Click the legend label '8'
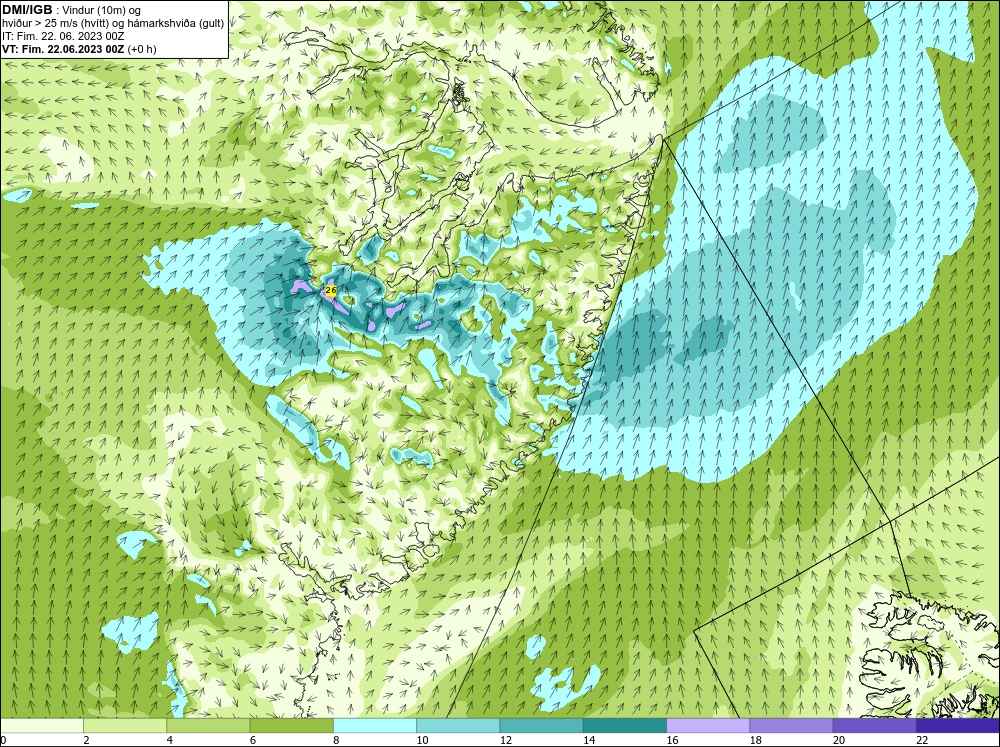The image size is (1000, 747). [336, 740]
